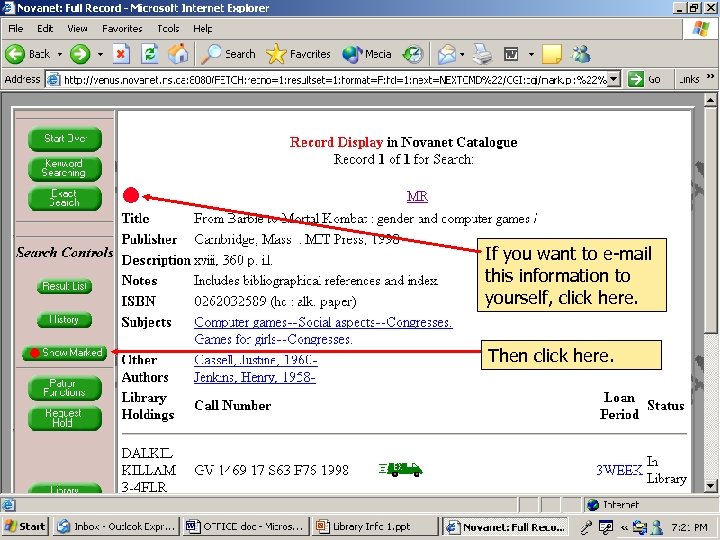Switch to the Word document taskbar item
The height and width of the screenshot is (540, 720).
coord(245,526)
